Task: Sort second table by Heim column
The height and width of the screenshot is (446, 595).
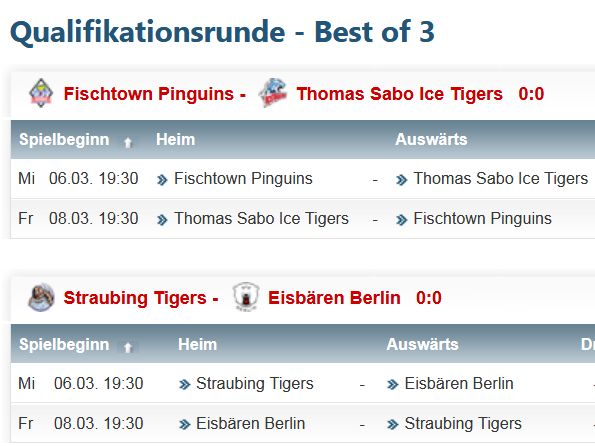Action: point(197,344)
